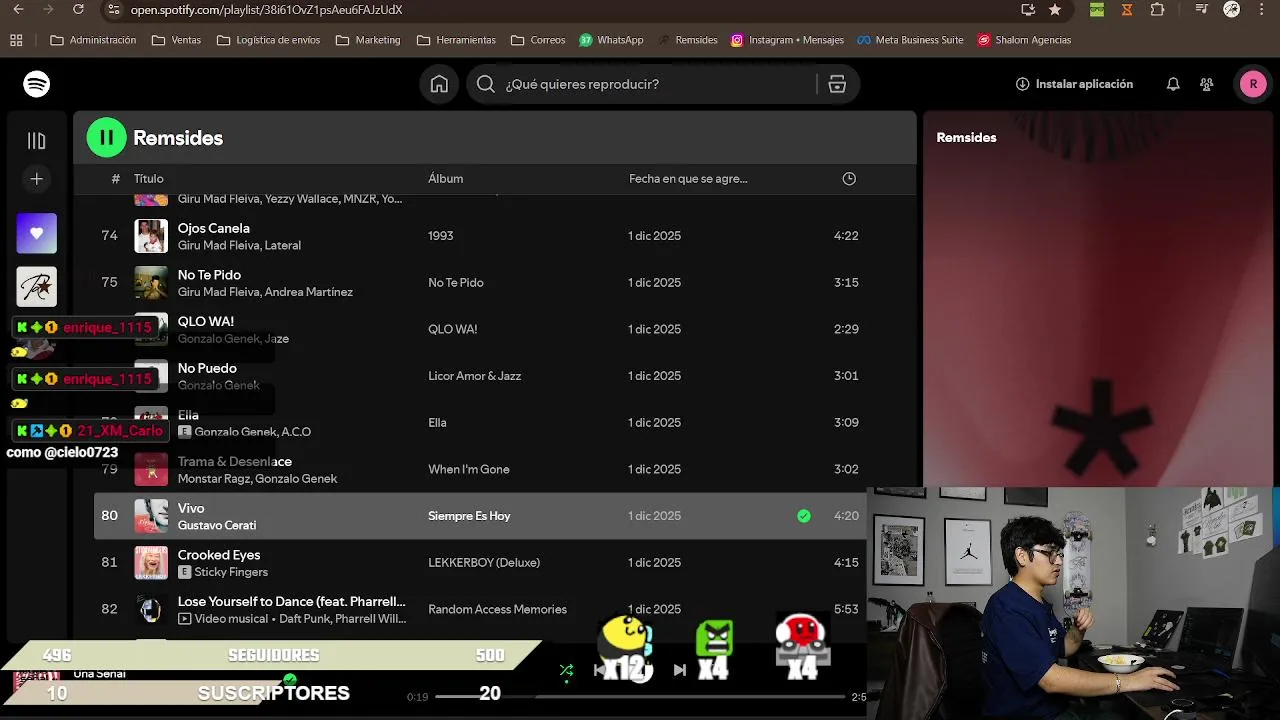Open the Licor Amor & Jazz album
Viewport: 1280px width, 720px height.
tap(475, 376)
